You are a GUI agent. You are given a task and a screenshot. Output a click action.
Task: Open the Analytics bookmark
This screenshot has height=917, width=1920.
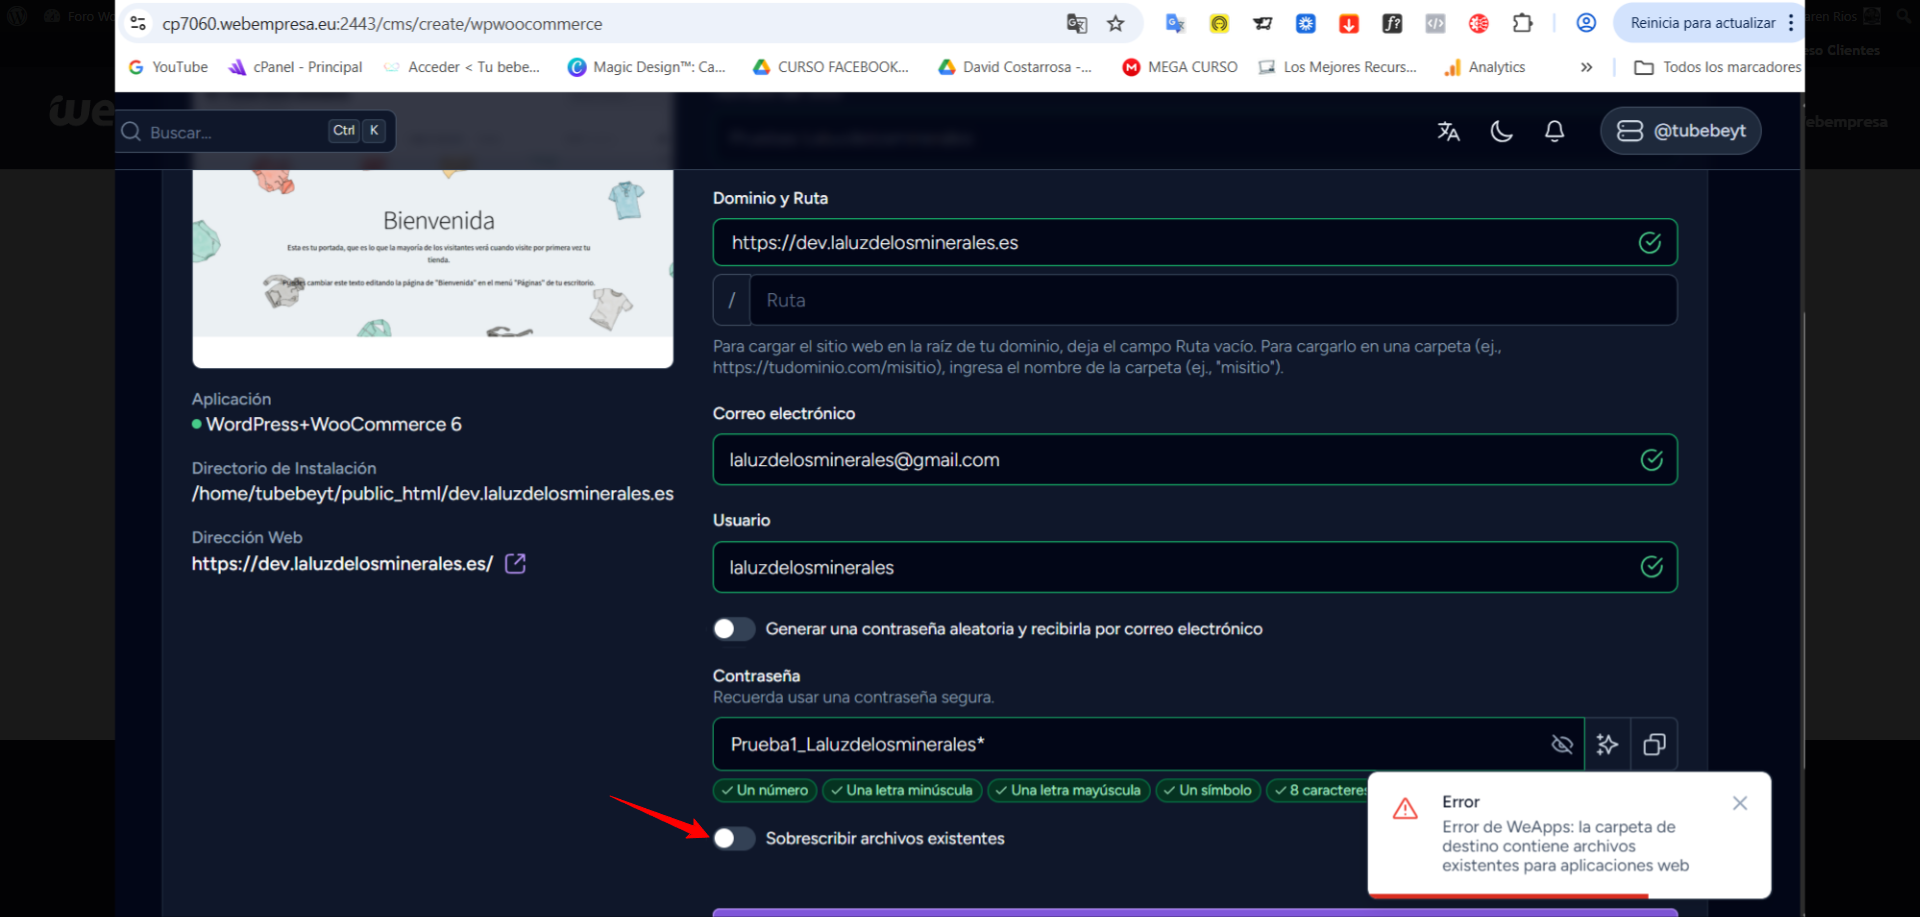[1485, 67]
